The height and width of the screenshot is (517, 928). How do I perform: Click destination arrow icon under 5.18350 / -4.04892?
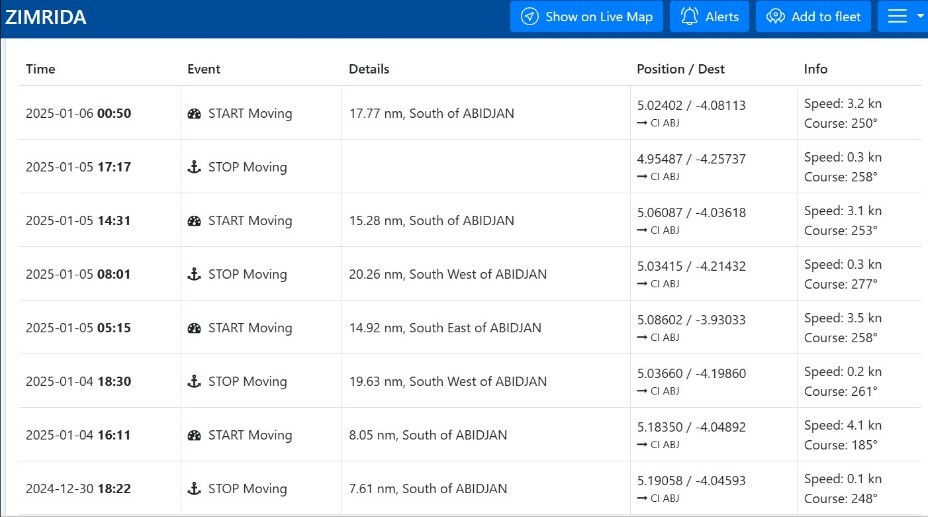point(642,444)
